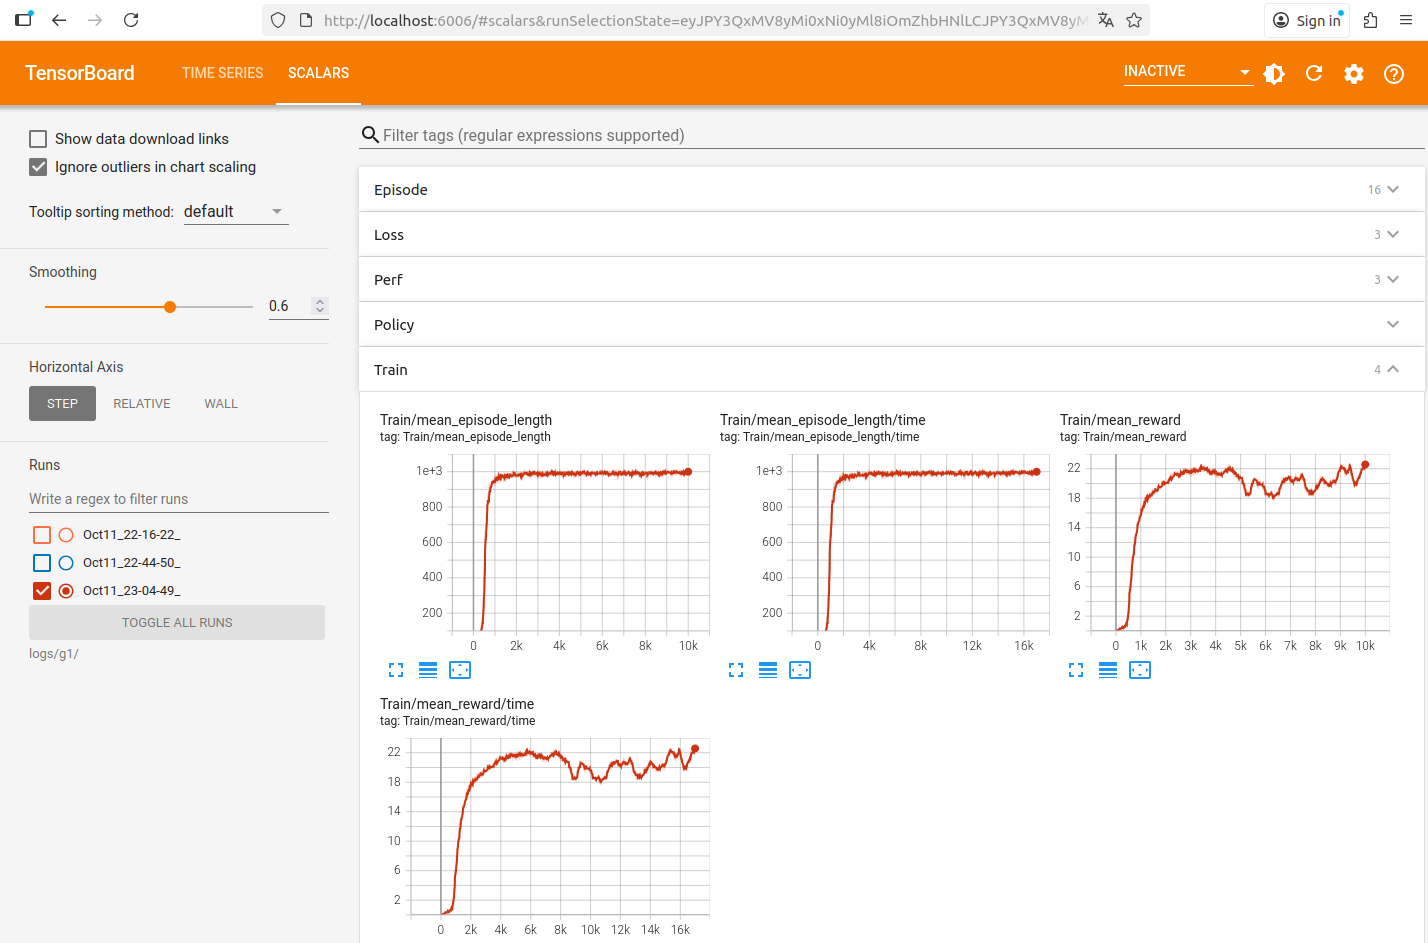Expand Train/mean_reward chart to full size

point(1076,670)
